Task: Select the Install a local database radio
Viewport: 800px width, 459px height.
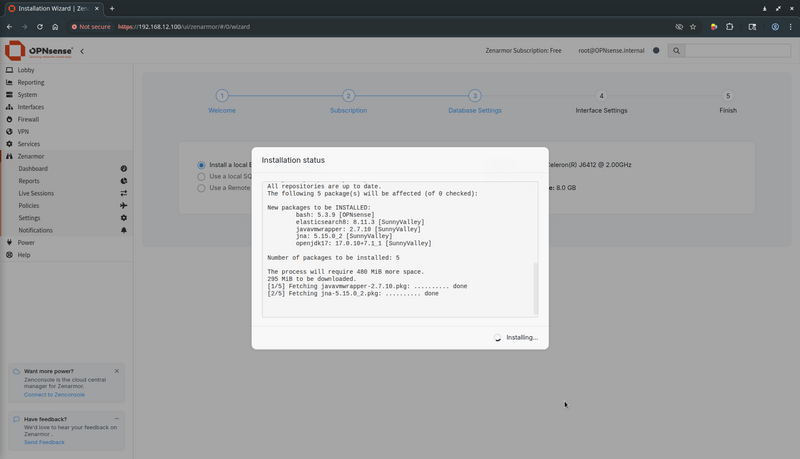Action: click(x=201, y=165)
